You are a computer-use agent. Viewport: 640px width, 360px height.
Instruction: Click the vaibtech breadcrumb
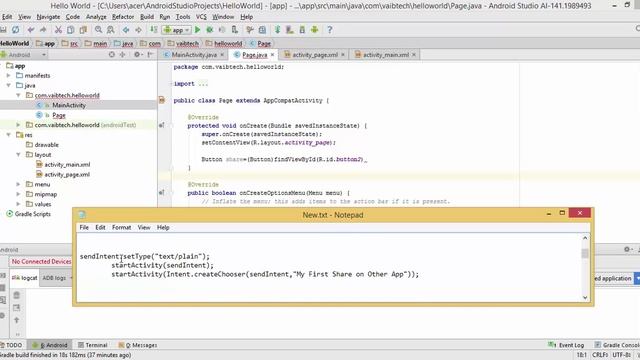(x=183, y=43)
